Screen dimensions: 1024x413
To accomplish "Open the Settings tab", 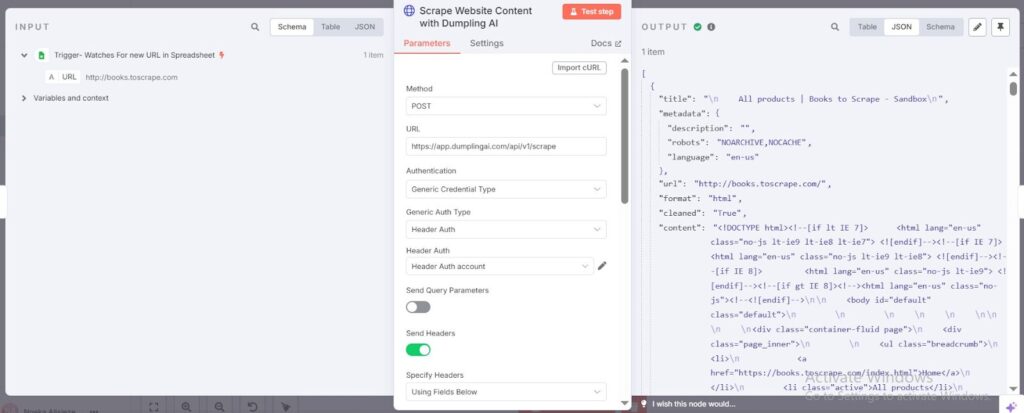I will (x=486, y=43).
